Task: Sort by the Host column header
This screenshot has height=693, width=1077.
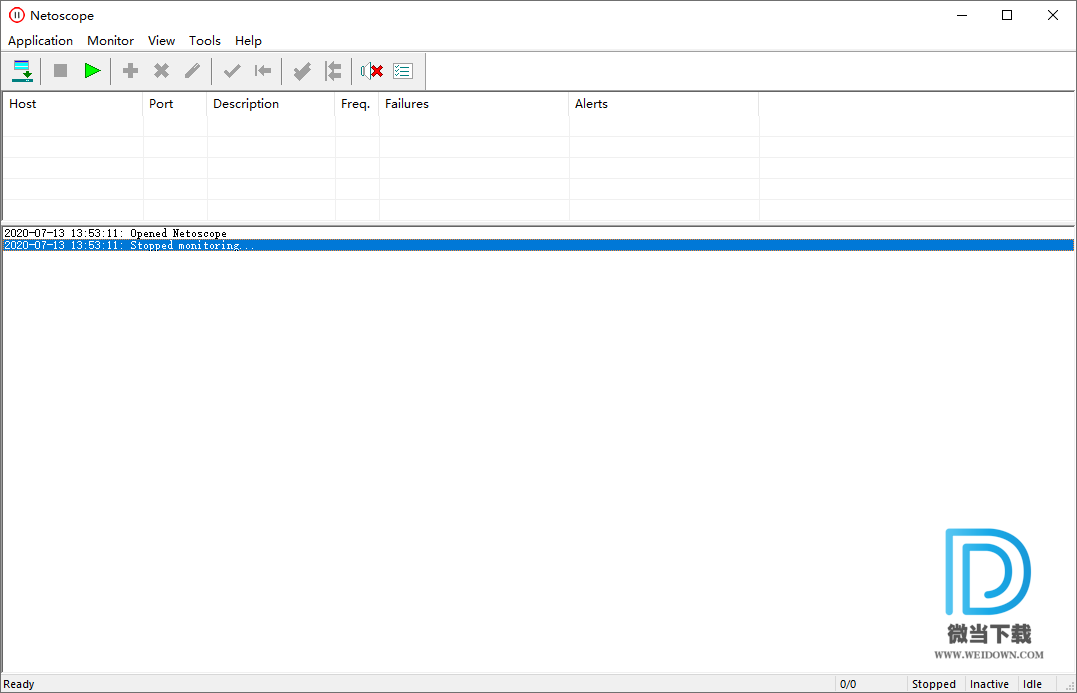Action: pos(73,104)
